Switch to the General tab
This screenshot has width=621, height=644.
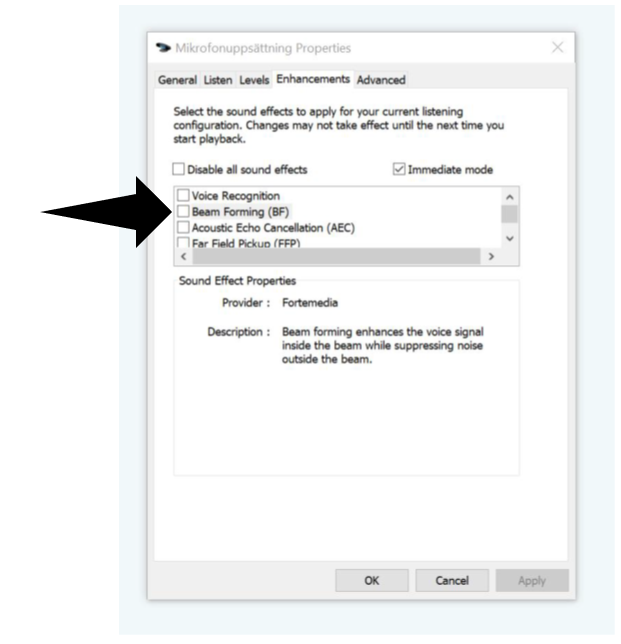pyautogui.click(x=177, y=80)
